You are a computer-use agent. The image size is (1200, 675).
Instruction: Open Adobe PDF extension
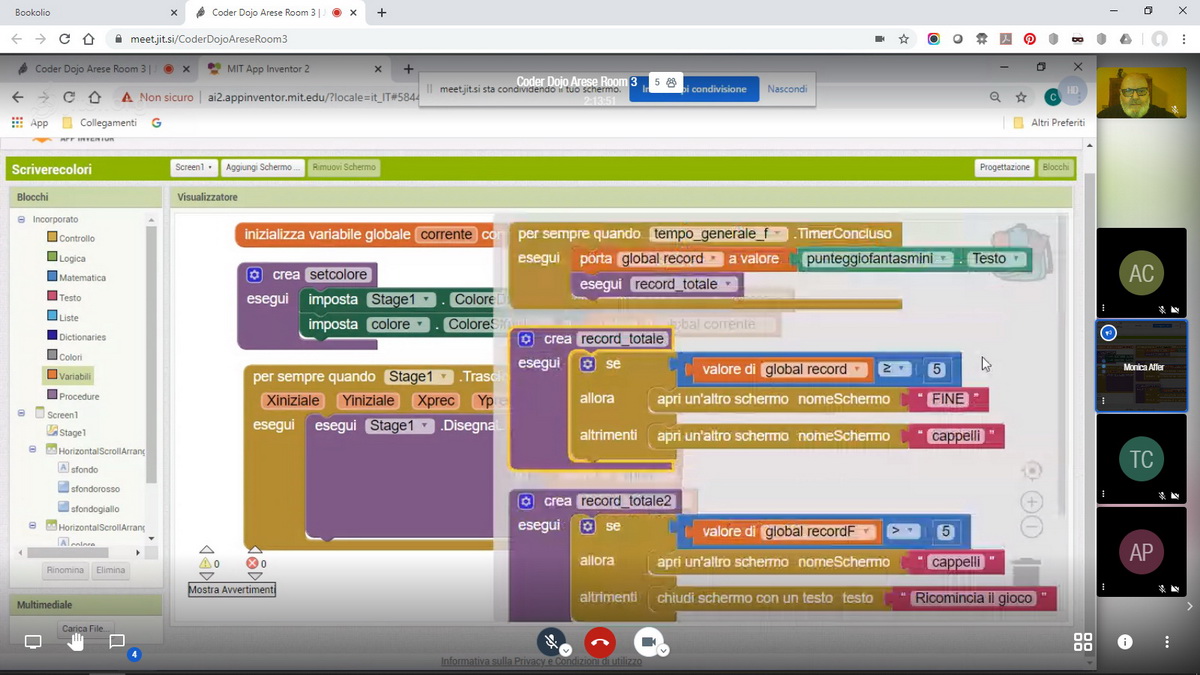(1005, 39)
